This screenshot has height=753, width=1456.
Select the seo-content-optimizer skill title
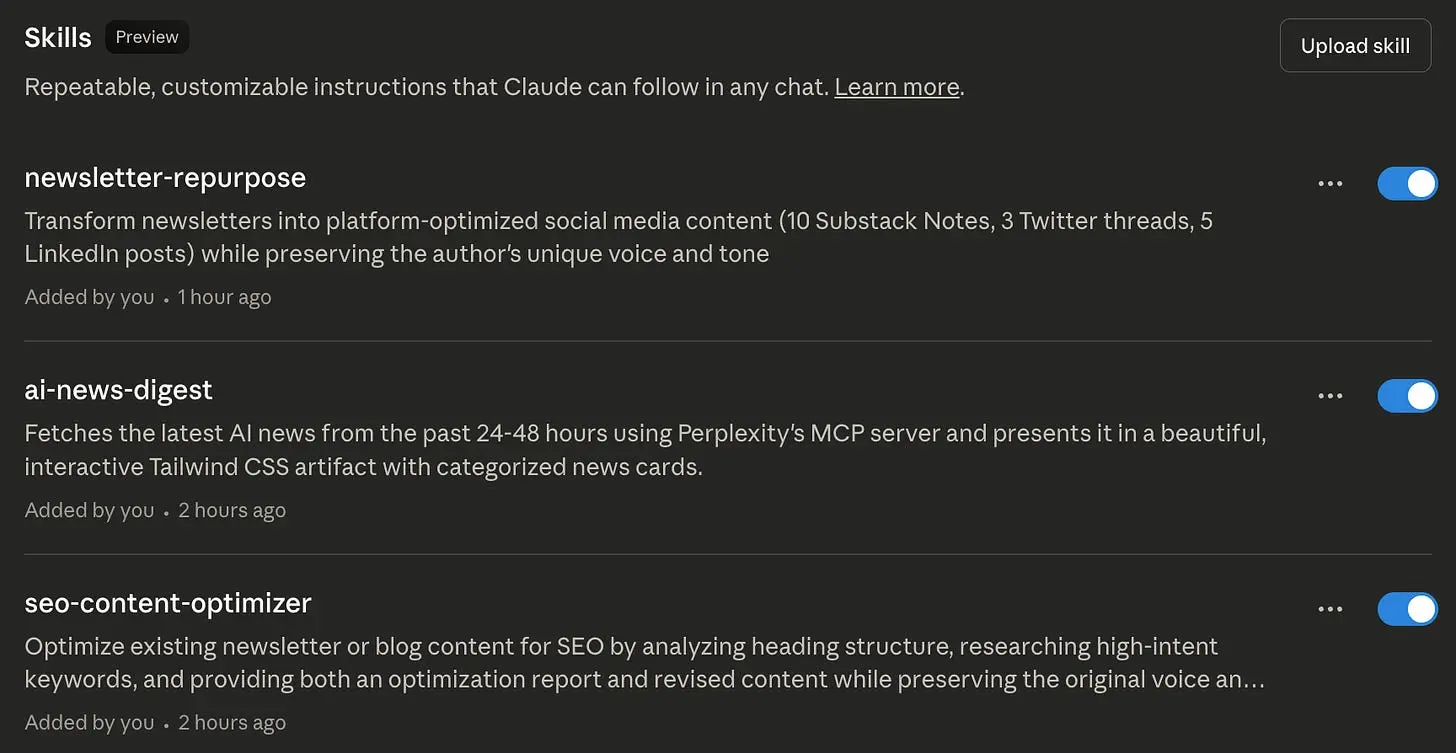coord(168,603)
